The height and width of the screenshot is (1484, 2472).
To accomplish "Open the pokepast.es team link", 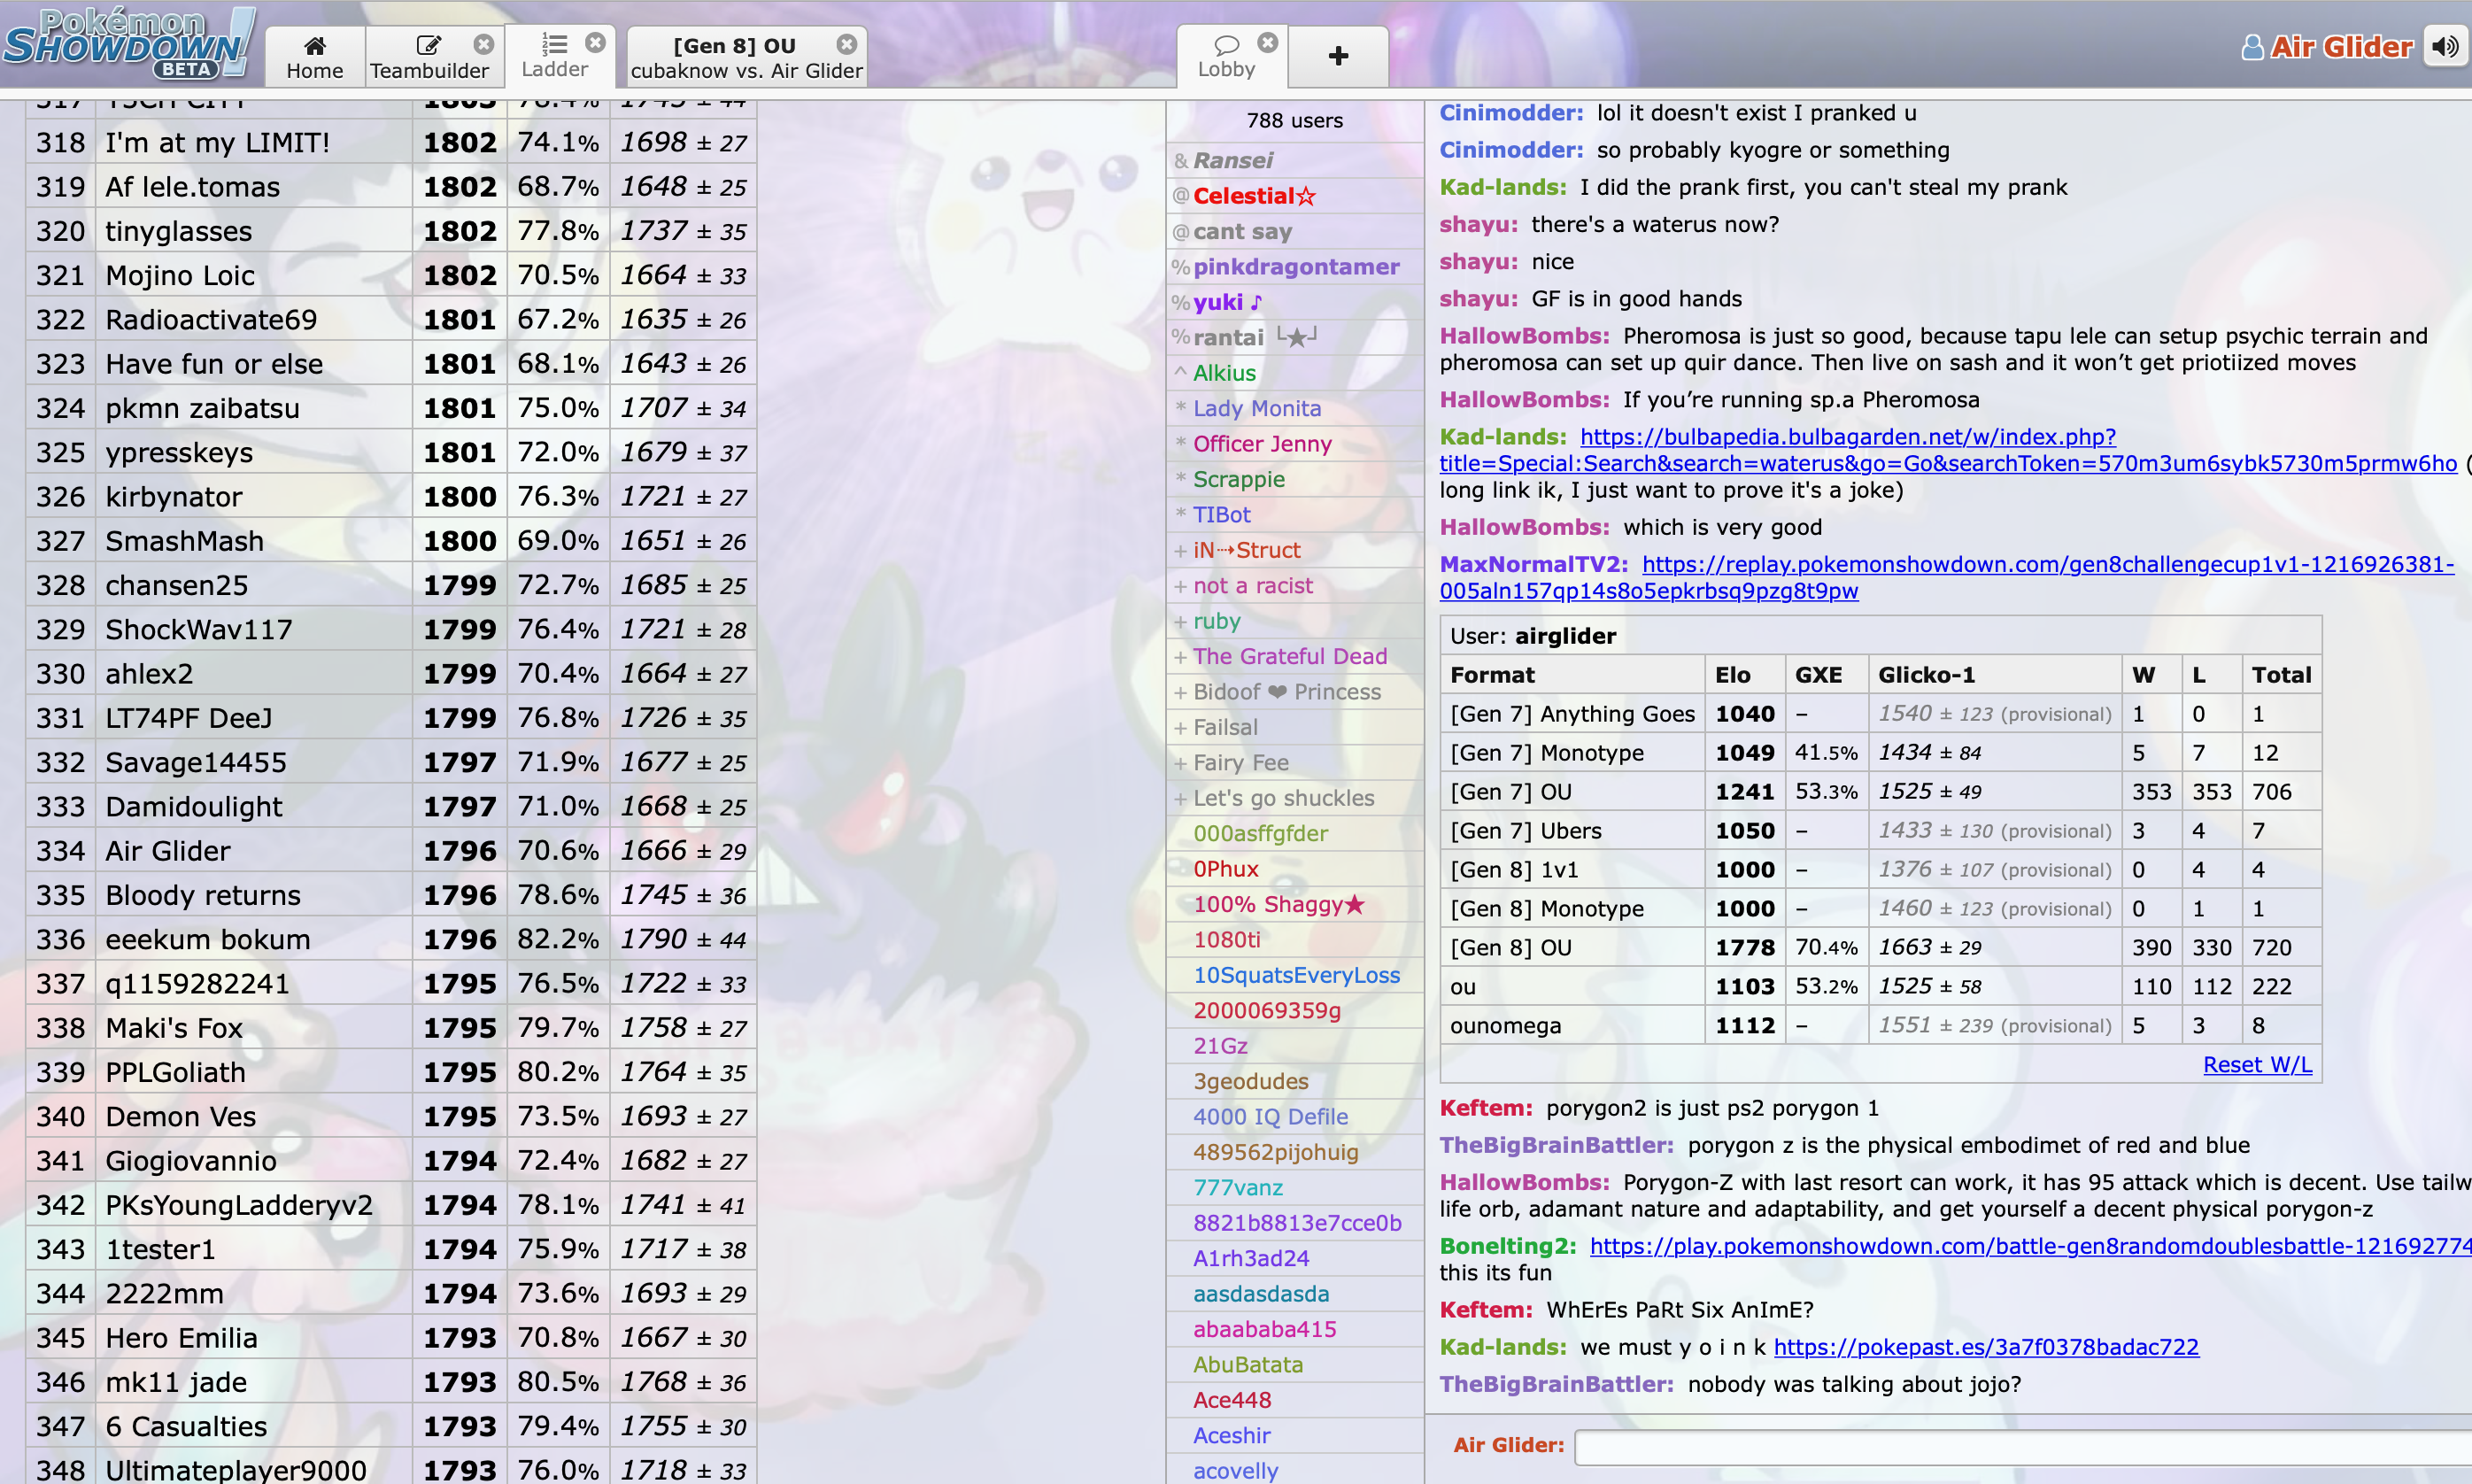I will click(x=1986, y=1347).
